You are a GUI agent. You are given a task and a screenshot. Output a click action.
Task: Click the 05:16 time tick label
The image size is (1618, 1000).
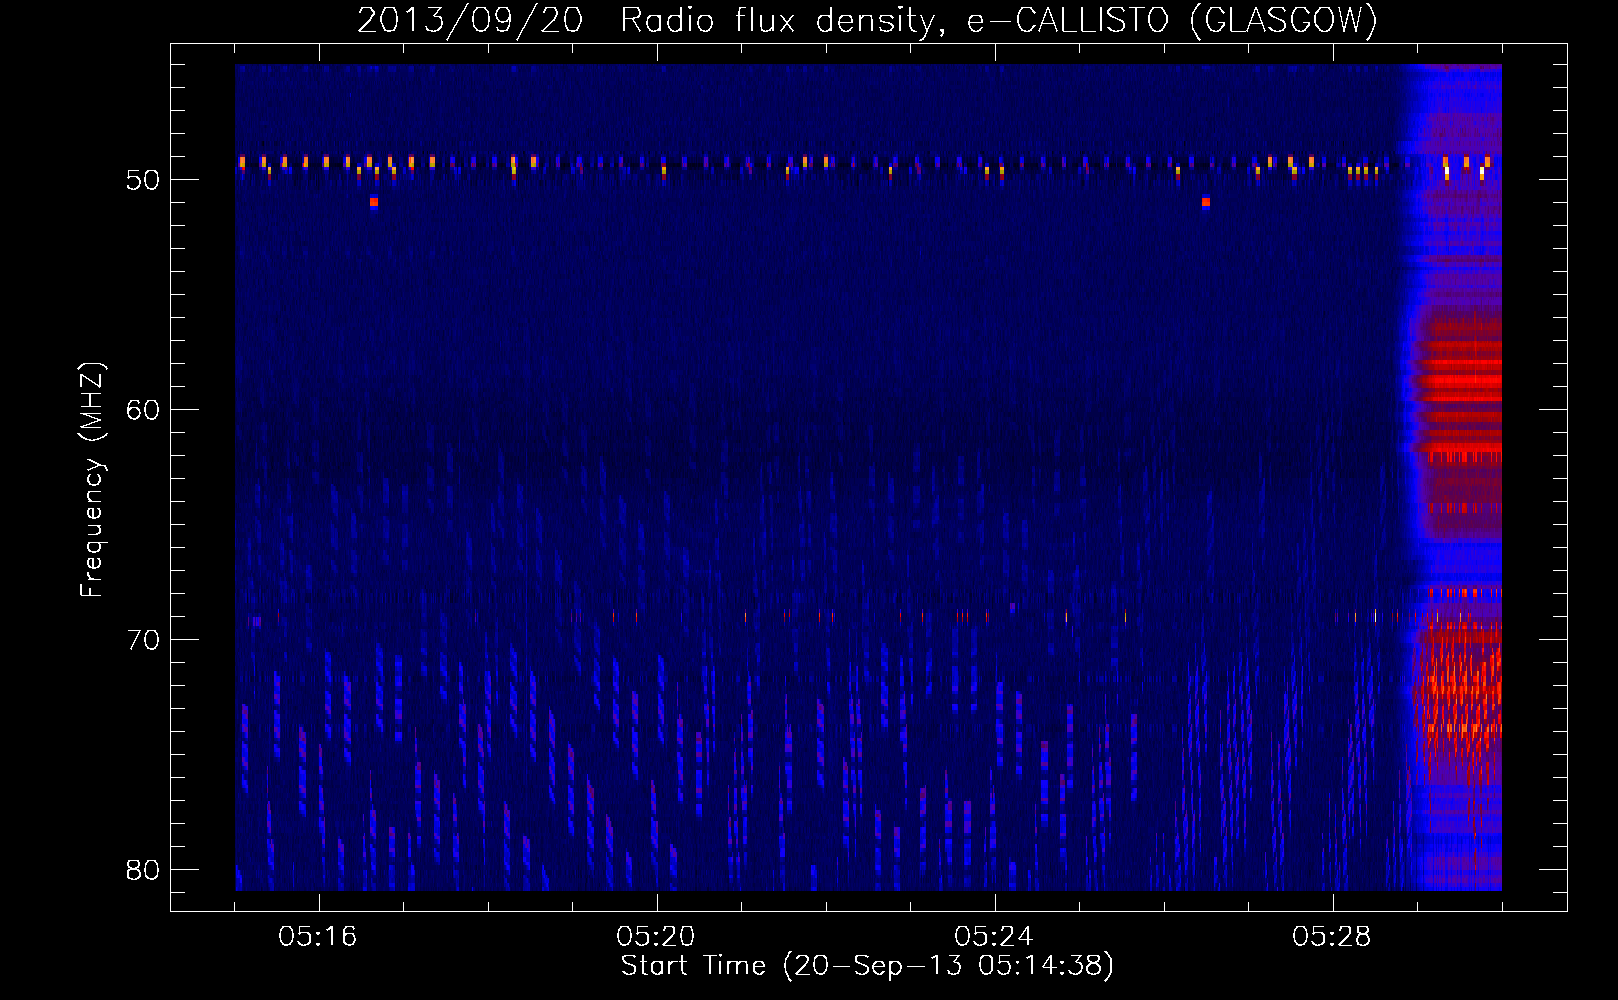(318, 937)
